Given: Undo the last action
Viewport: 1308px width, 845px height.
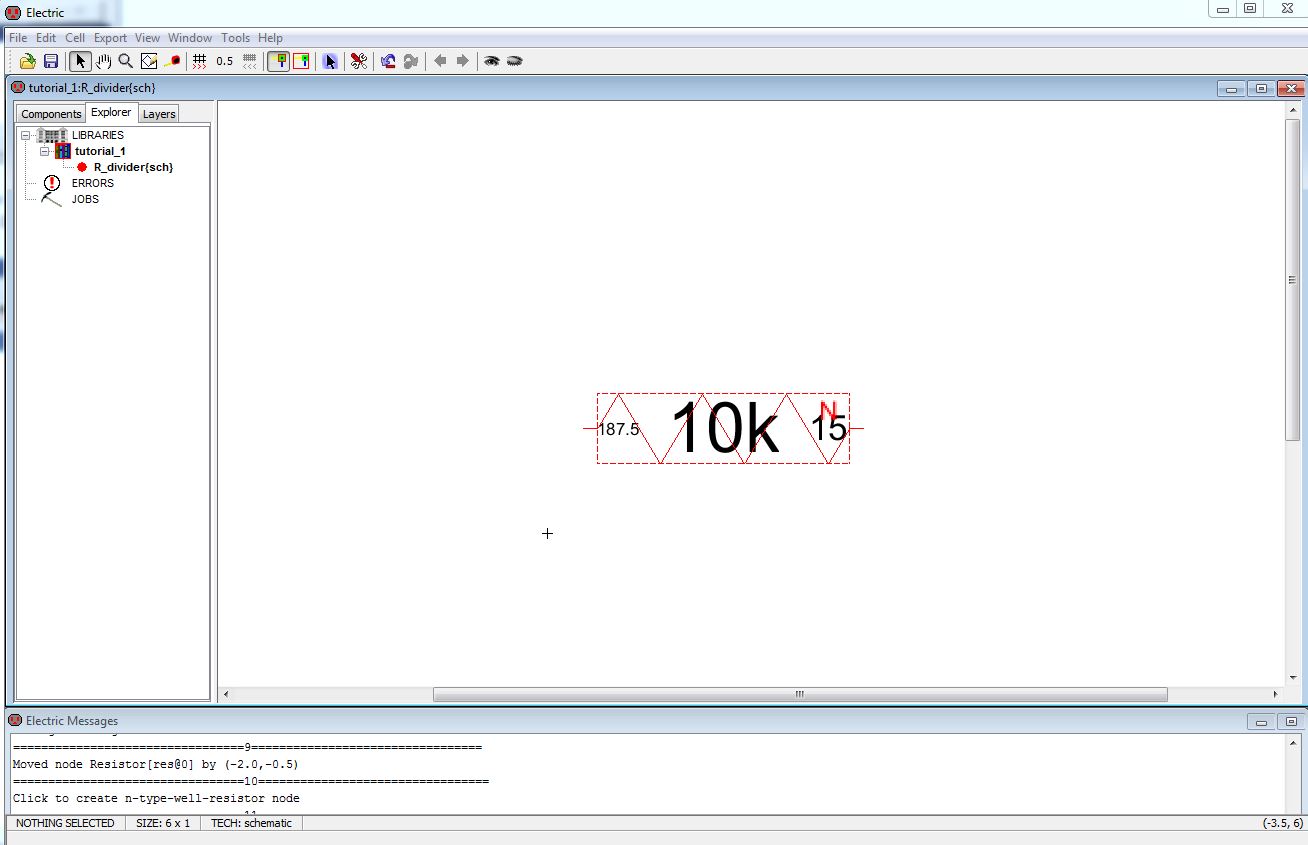Looking at the screenshot, I should (388, 61).
